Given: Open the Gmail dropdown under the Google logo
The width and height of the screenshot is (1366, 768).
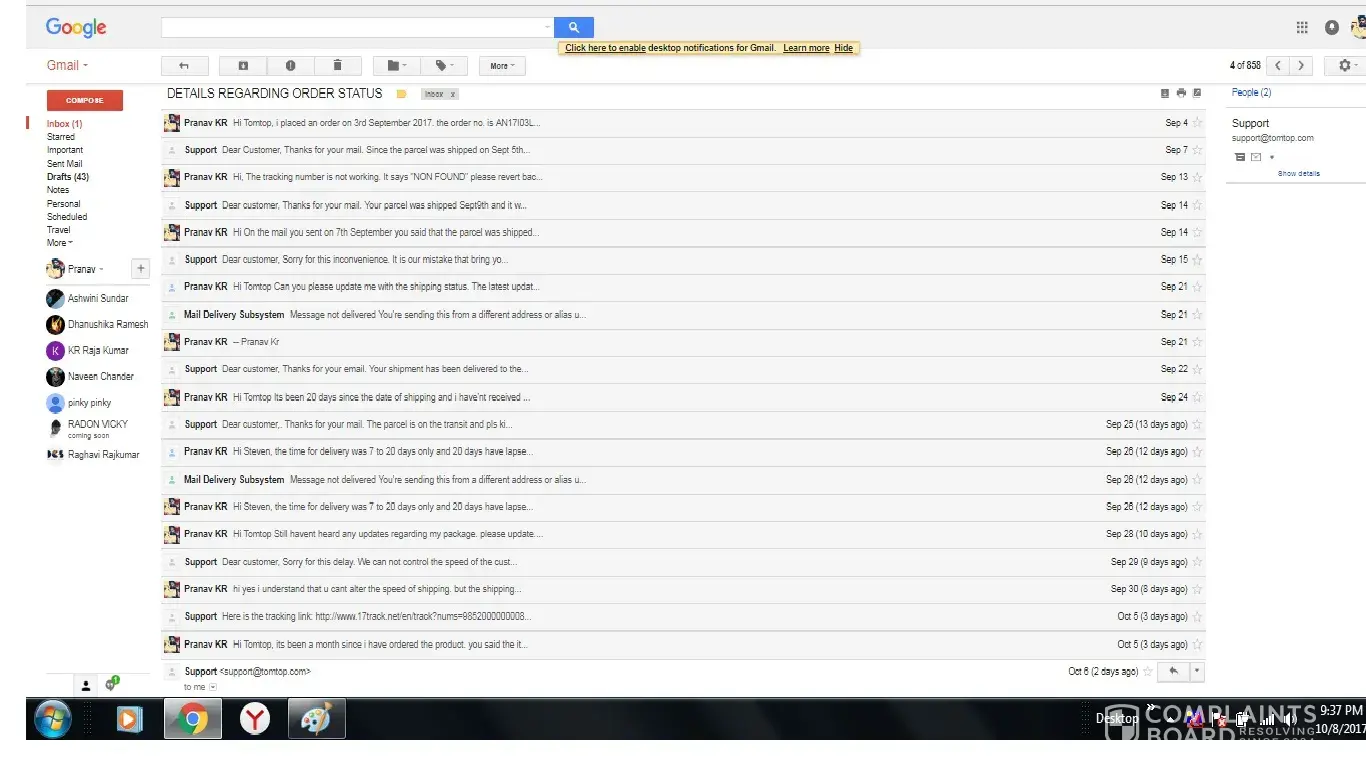Looking at the screenshot, I should [x=67, y=66].
